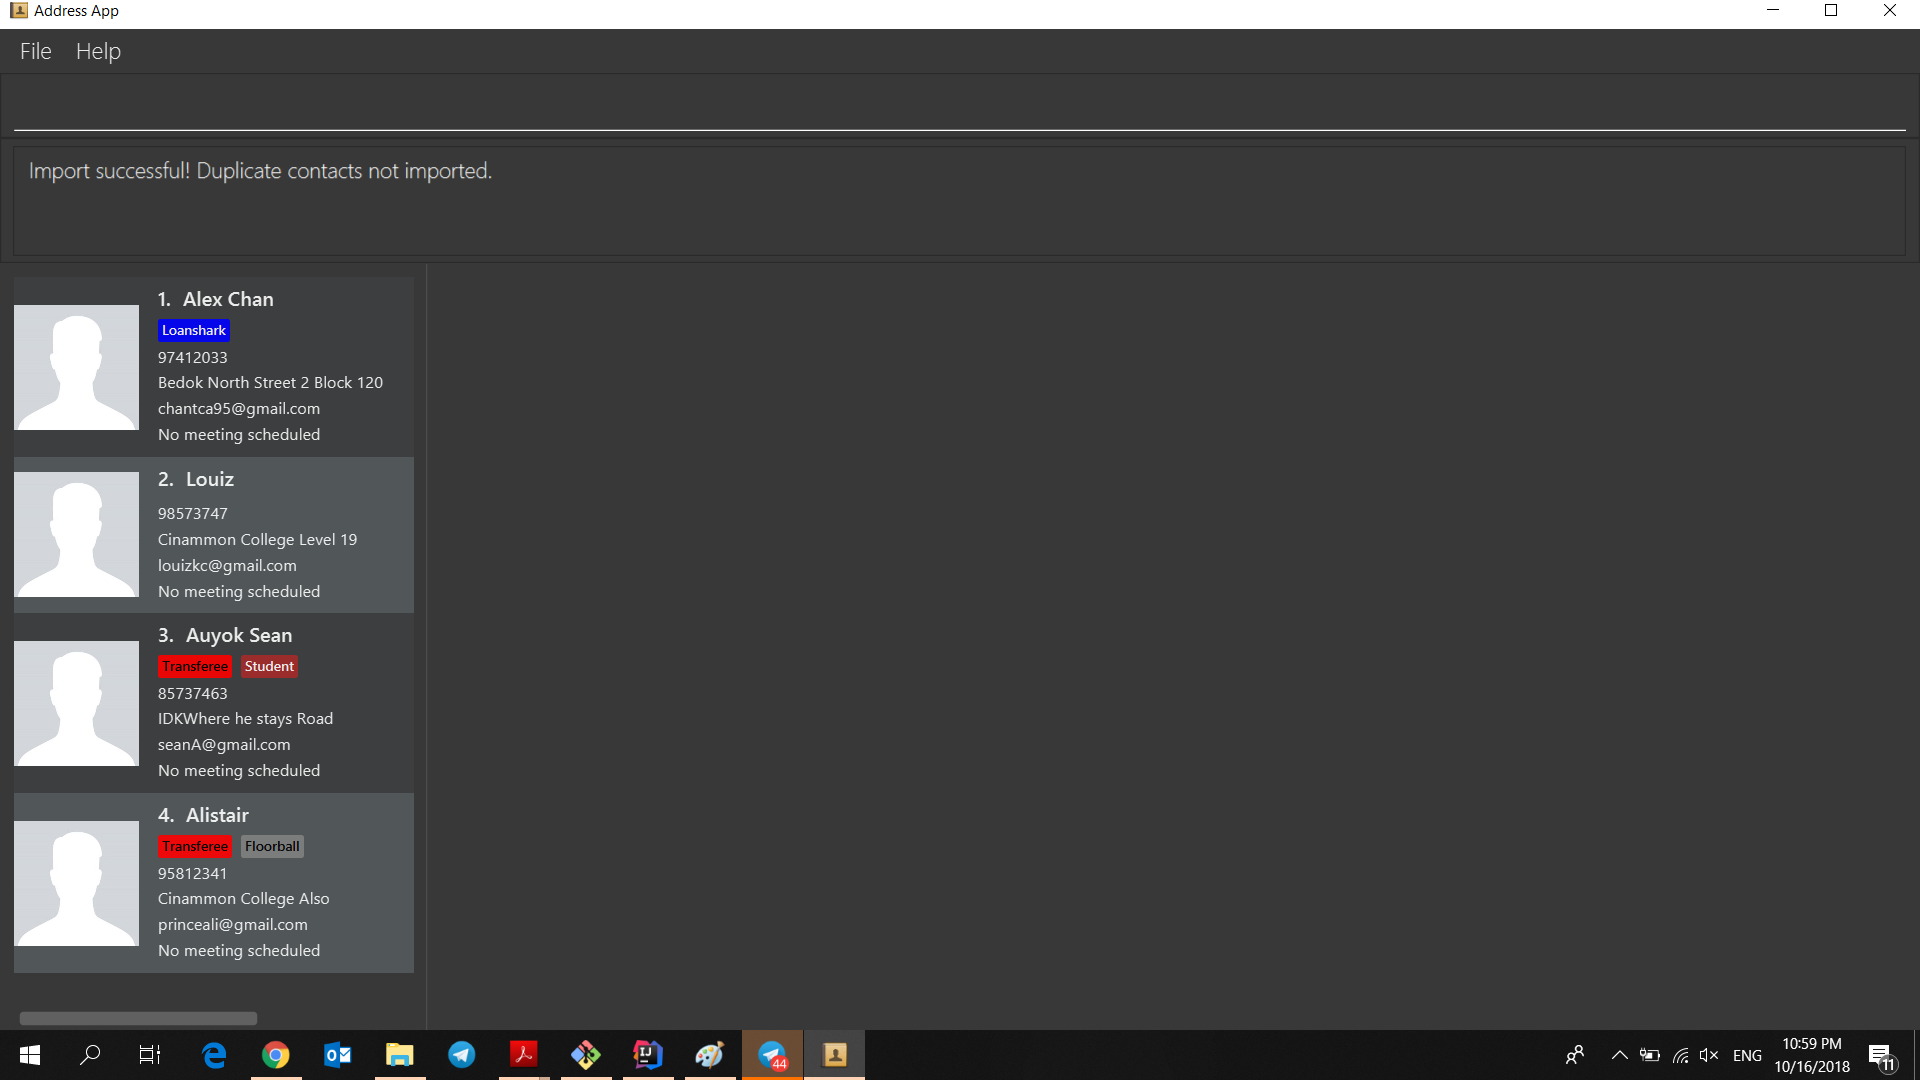Click Louiz's profile picture
Viewport: 1922px width, 1082px height.
(77, 535)
